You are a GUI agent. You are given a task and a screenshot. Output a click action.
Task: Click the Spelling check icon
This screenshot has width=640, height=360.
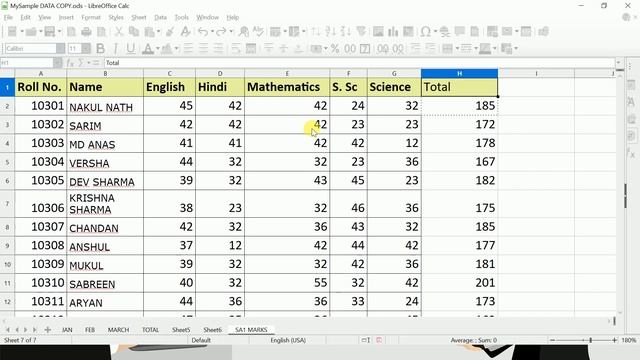tap(258, 31)
